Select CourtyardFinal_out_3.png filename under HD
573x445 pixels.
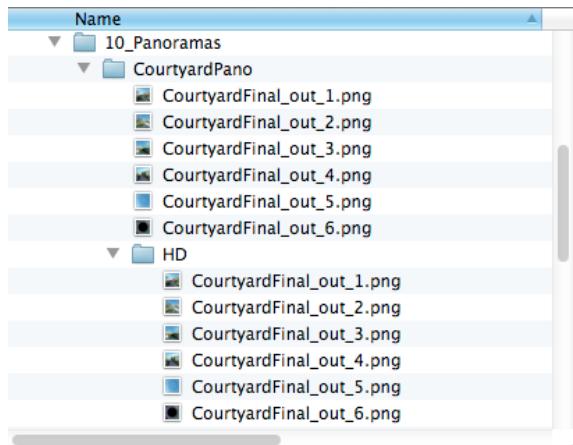point(296,334)
